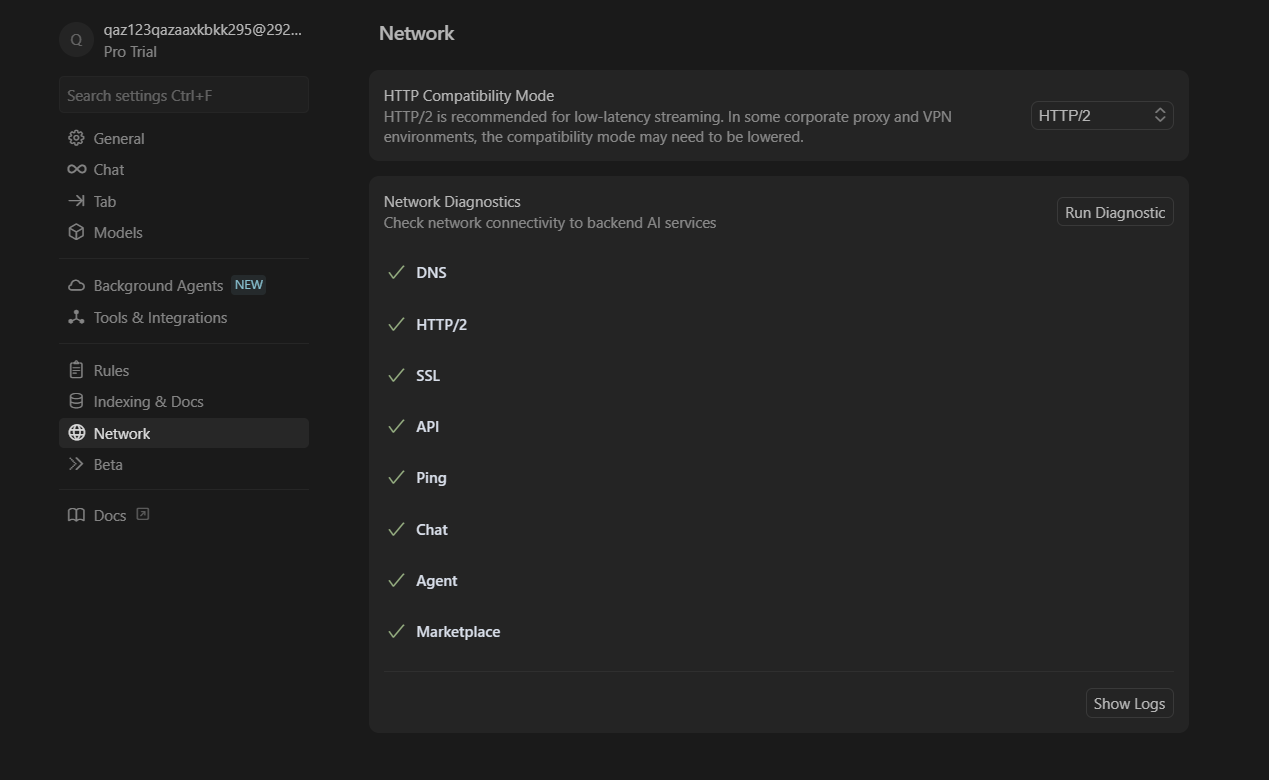
Task: Click the Background Agents cloud icon
Action: (x=76, y=285)
